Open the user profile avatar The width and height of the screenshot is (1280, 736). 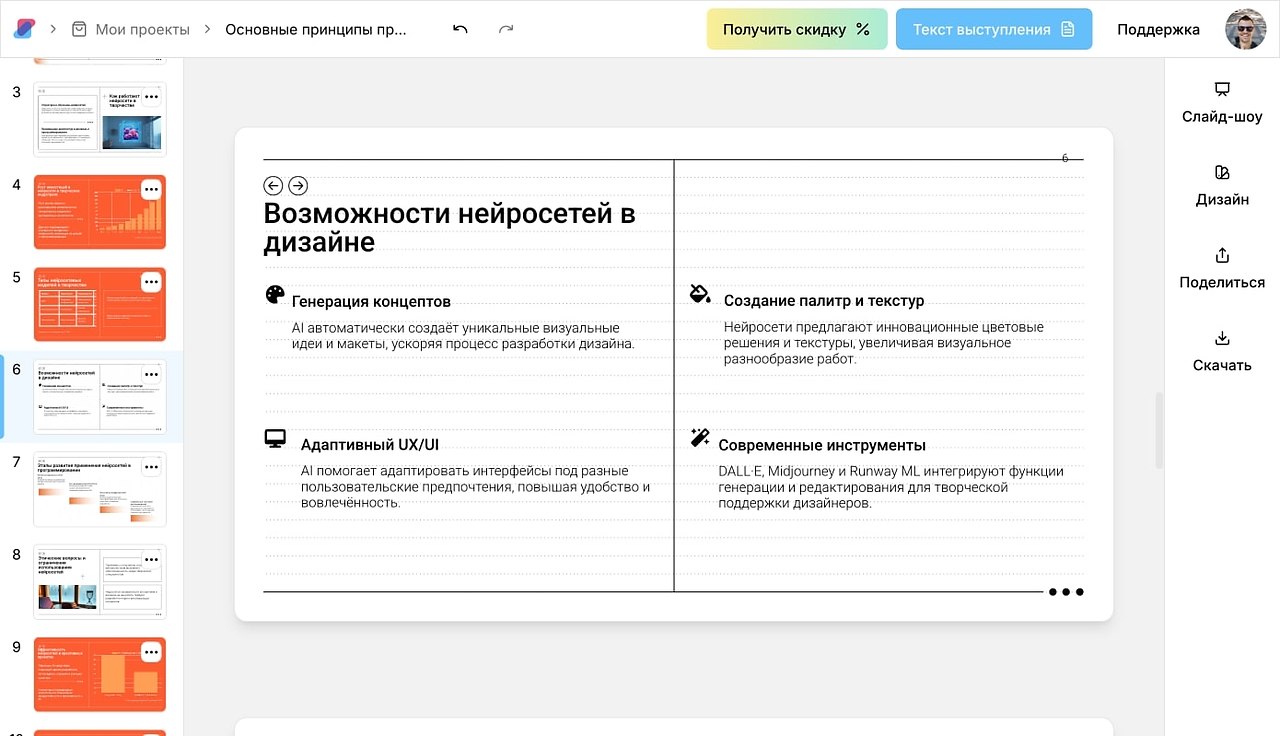pos(1245,29)
